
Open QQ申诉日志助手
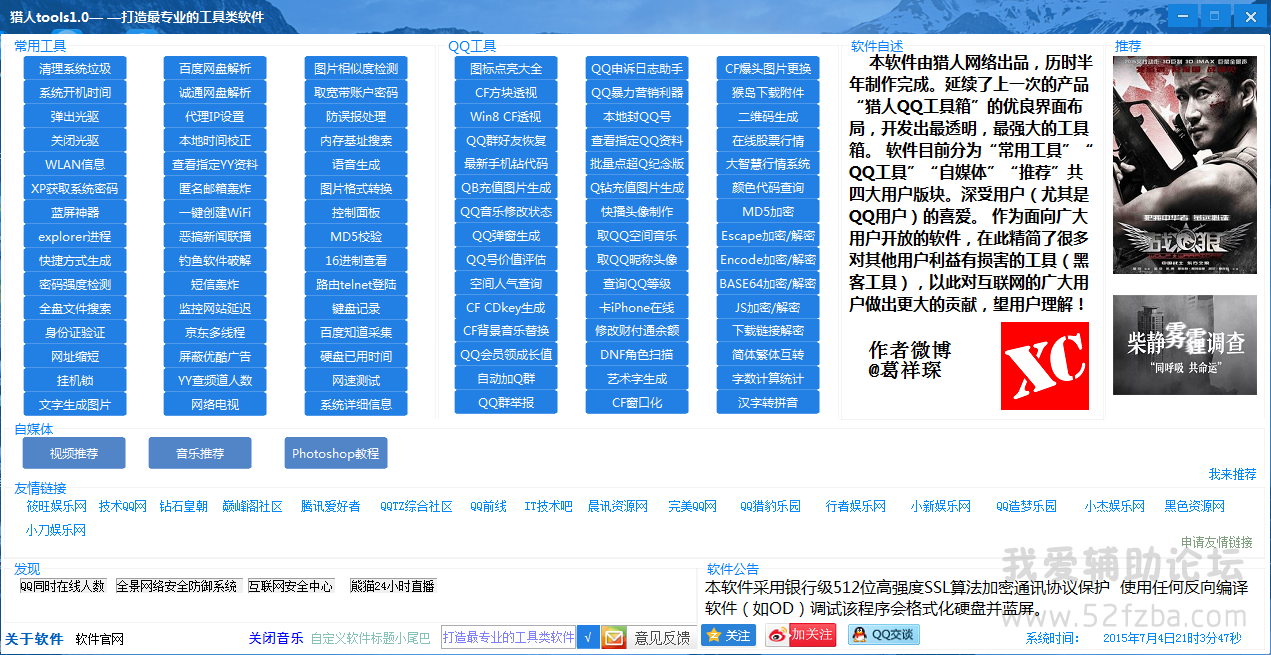pyautogui.click(x=637, y=68)
